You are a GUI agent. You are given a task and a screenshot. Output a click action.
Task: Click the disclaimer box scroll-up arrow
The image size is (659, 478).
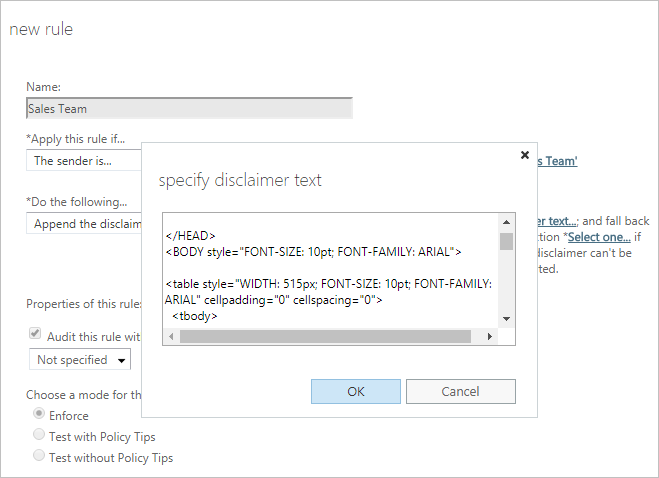pyautogui.click(x=506, y=222)
